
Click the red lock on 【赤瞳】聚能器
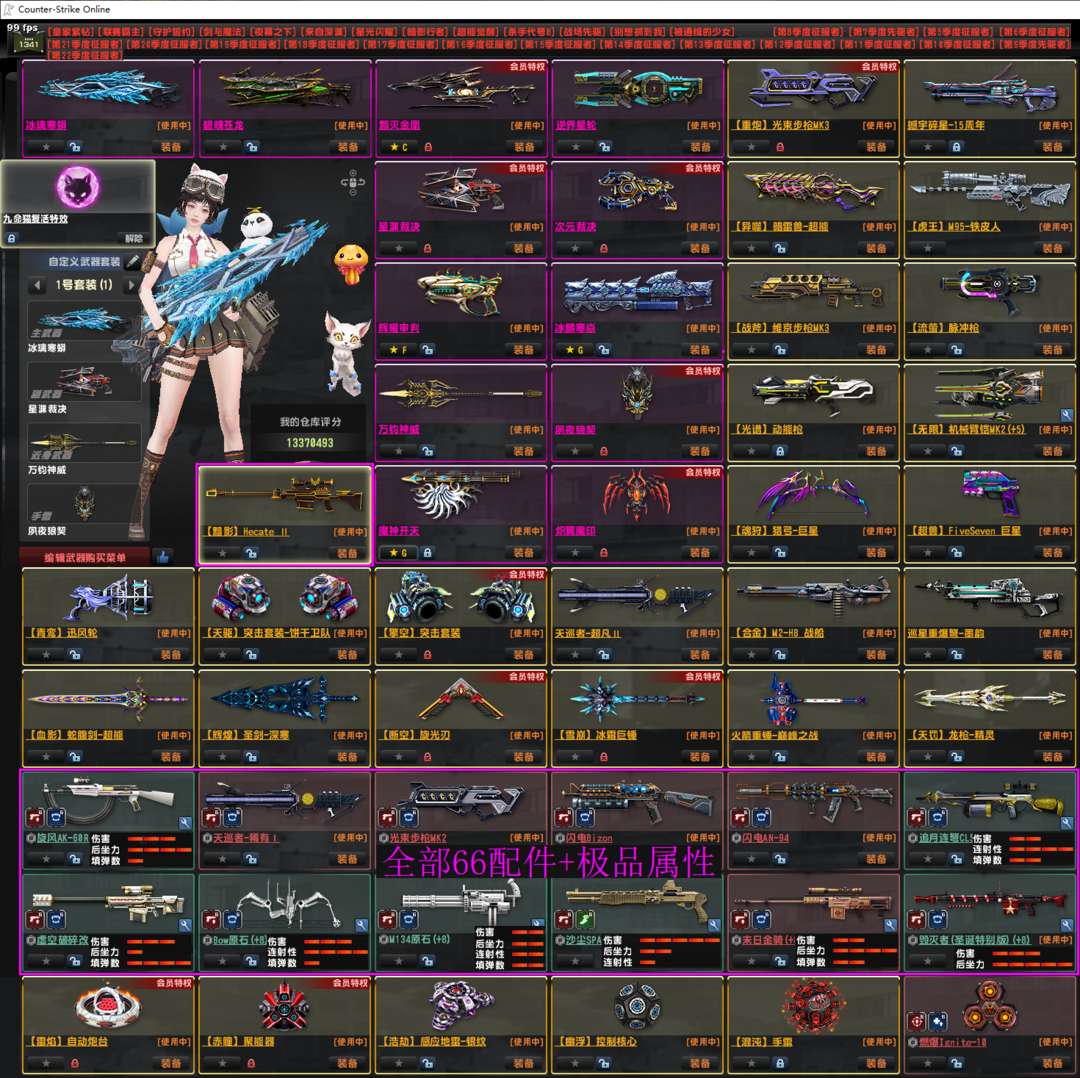251,1064
